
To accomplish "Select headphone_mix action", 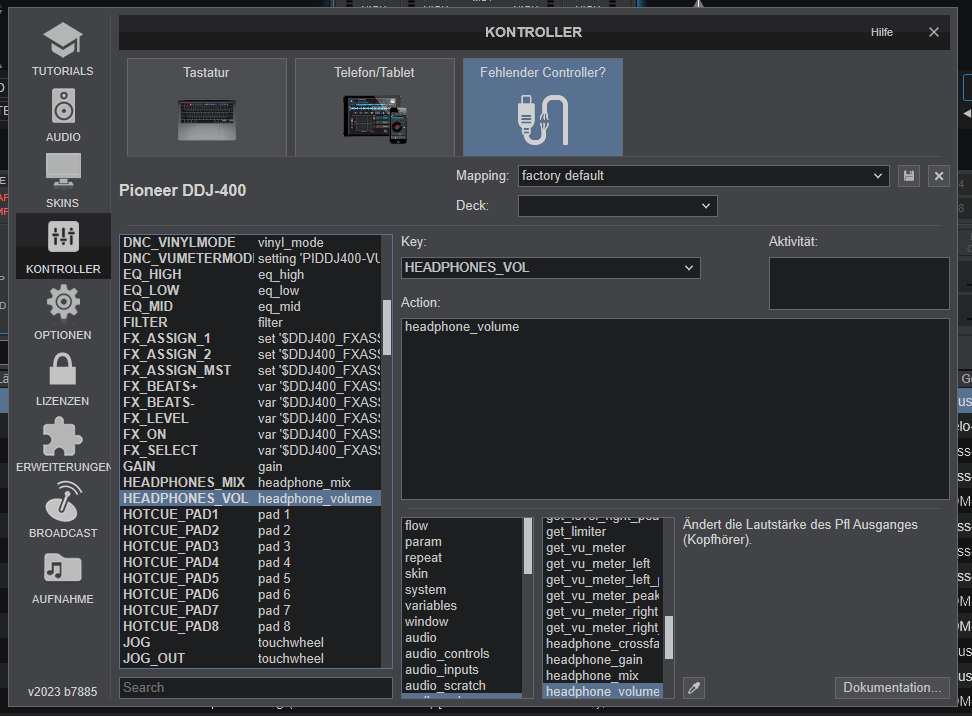I will tap(603, 676).
